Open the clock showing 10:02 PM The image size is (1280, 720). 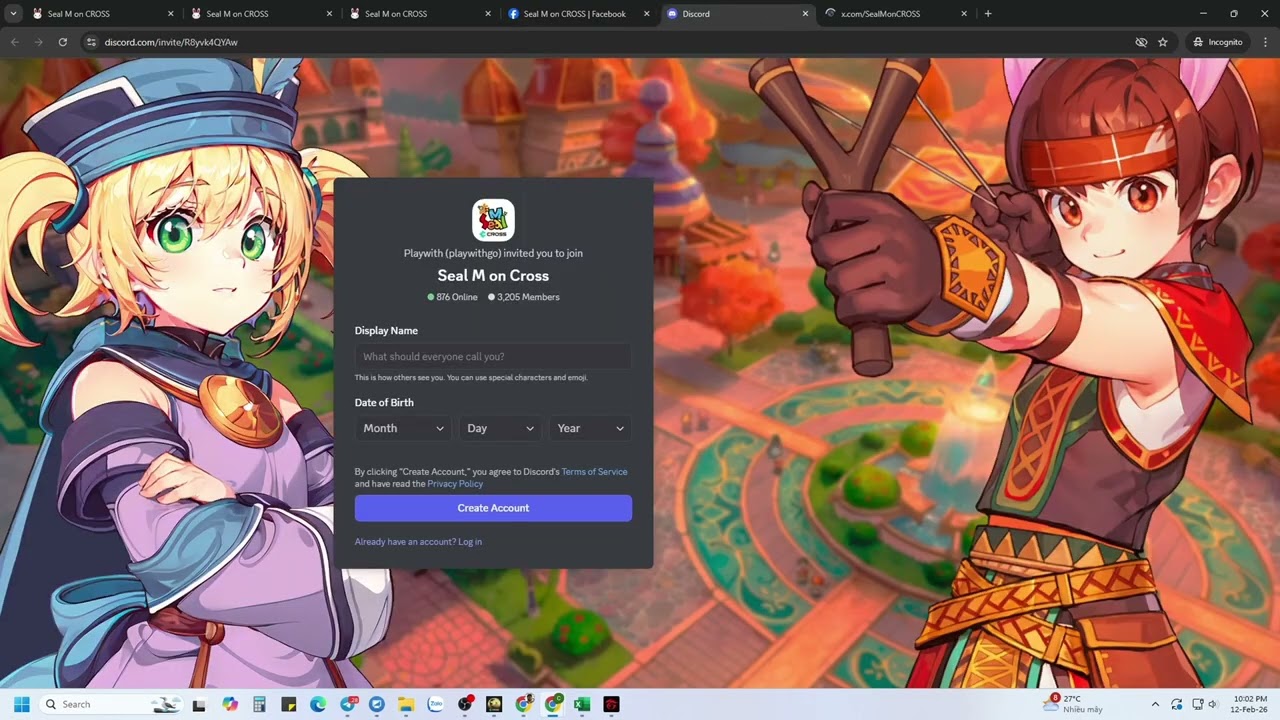[x=1250, y=704]
